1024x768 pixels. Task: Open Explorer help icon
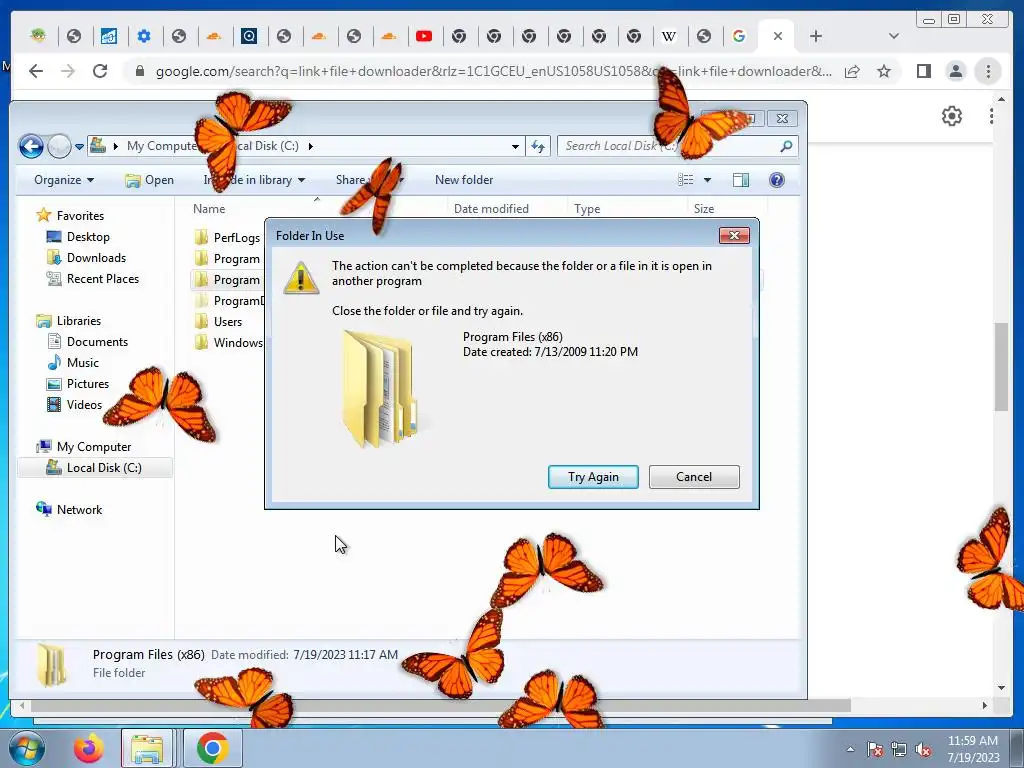point(776,180)
